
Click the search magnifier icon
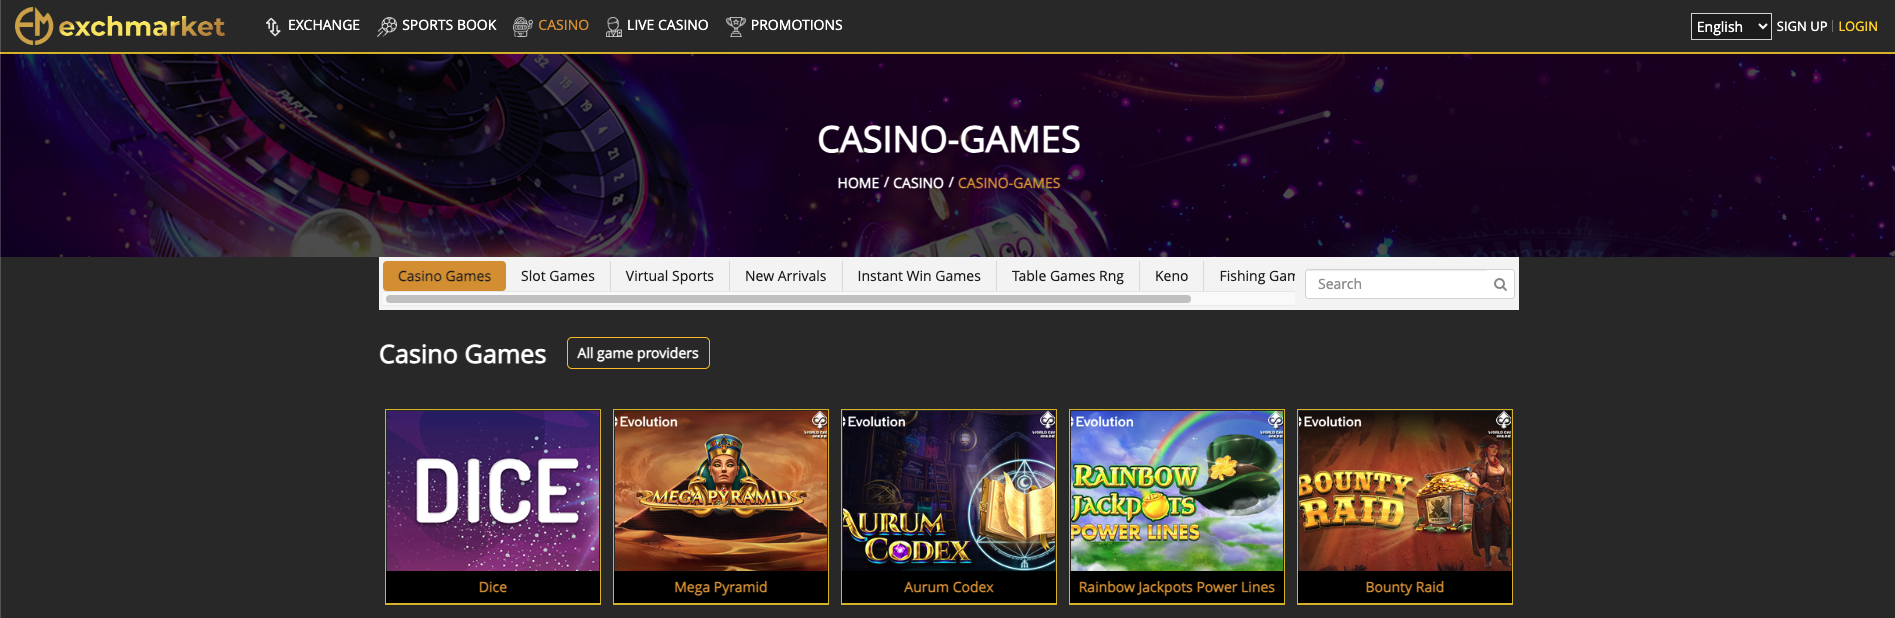pyautogui.click(x=1500, y=285)
